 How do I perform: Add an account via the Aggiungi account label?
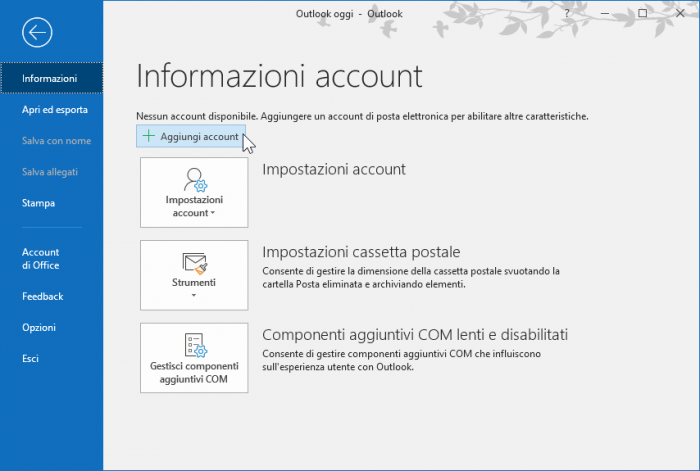tap(199, 137)
